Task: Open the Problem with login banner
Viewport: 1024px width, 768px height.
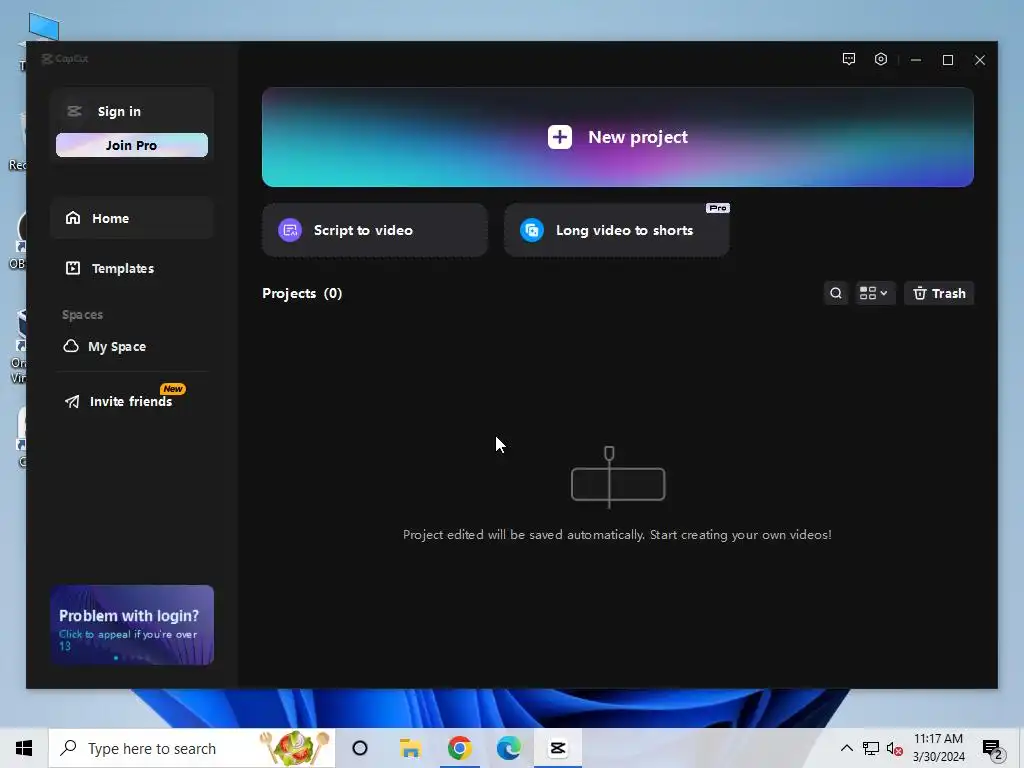Action: tap(131, 625)
